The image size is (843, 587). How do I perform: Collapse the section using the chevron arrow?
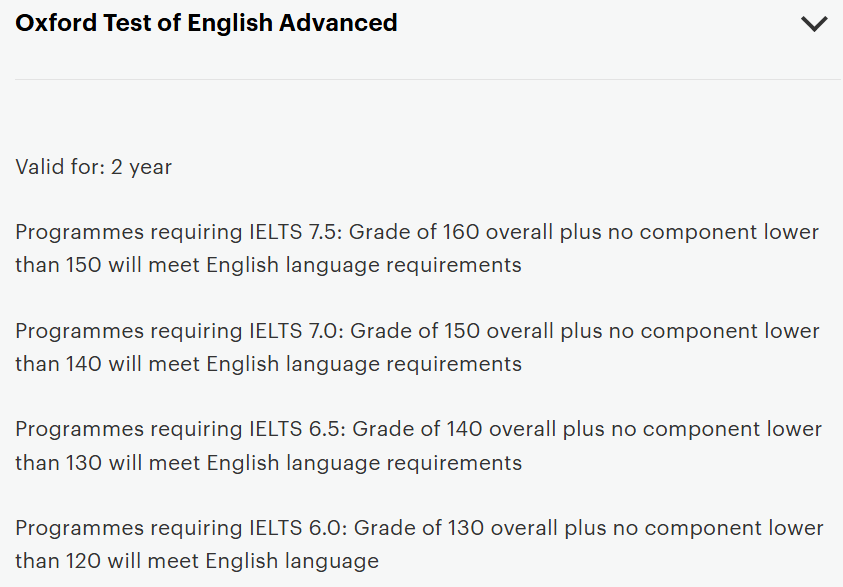814,24
